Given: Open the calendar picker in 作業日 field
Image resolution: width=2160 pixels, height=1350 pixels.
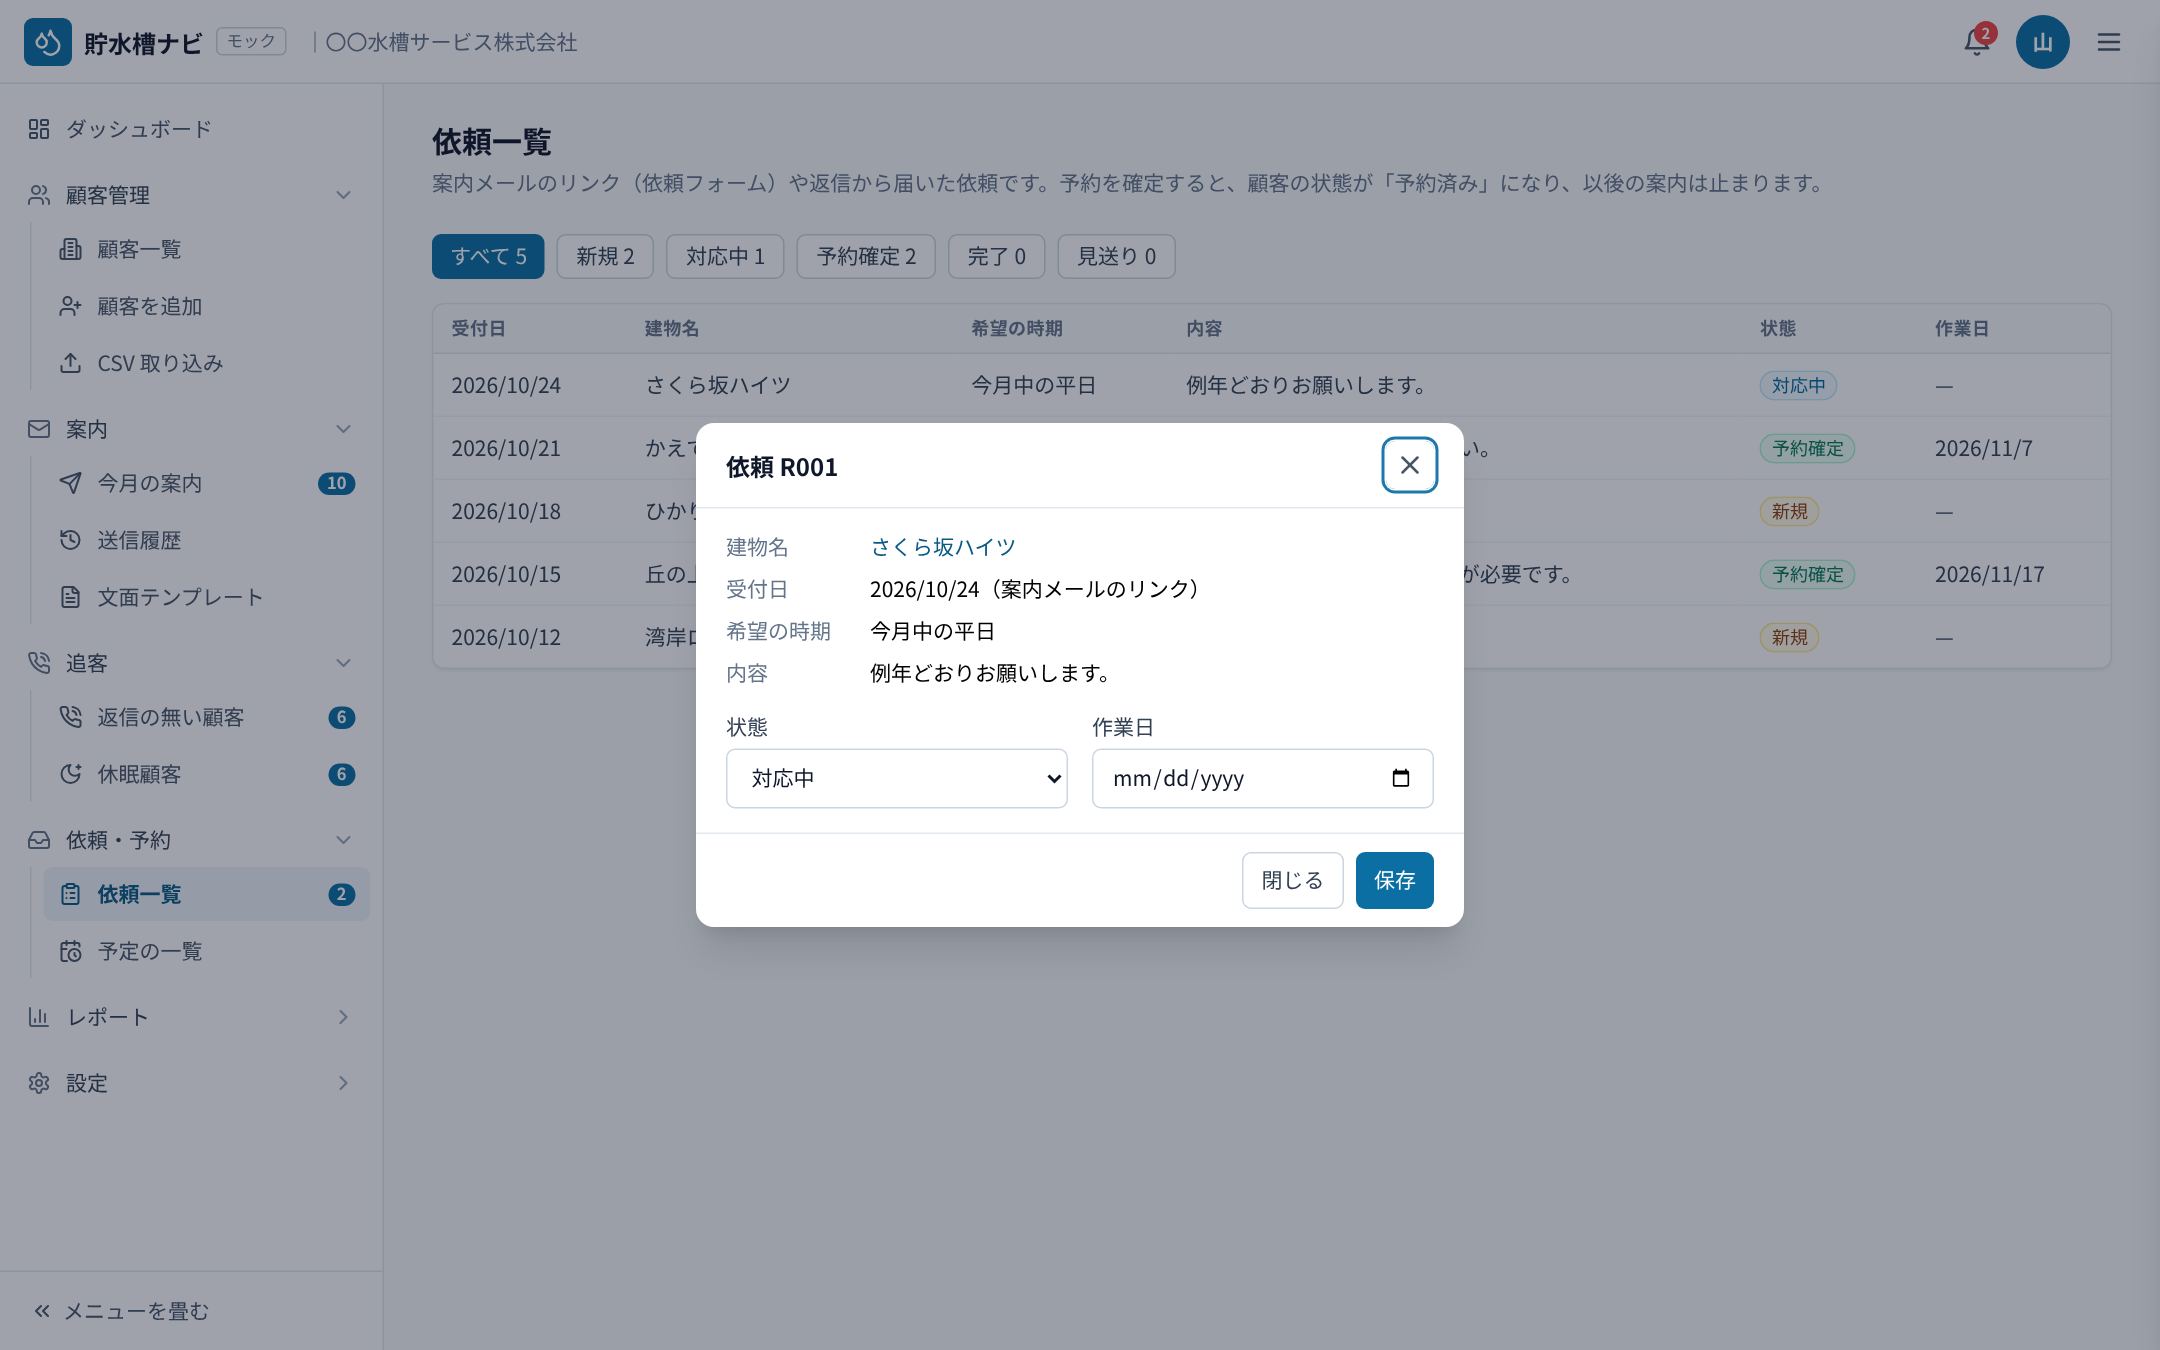Looking at the screenshot, I should [x=1401, y=778].
